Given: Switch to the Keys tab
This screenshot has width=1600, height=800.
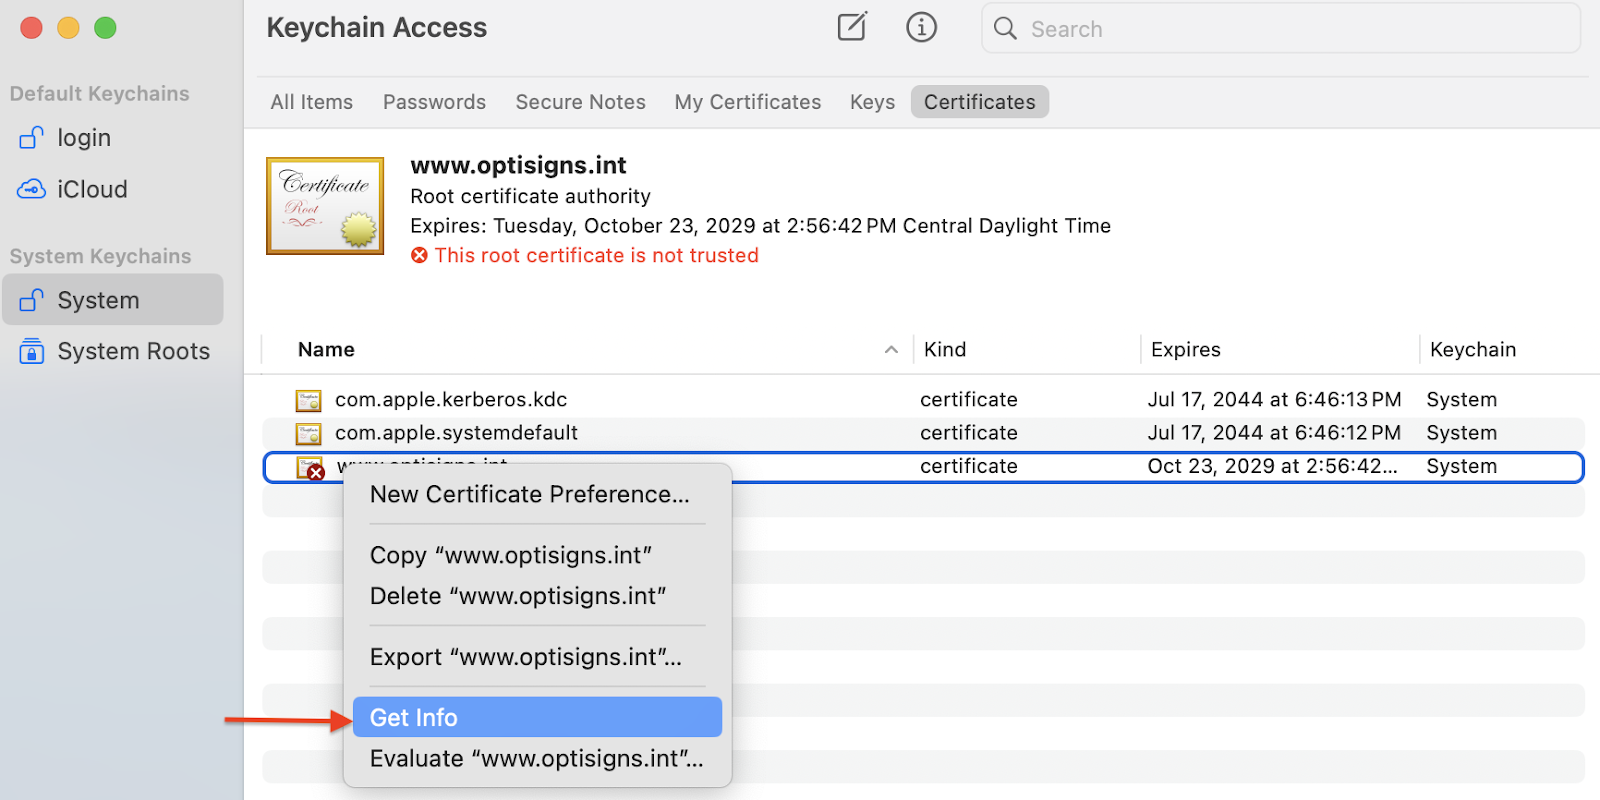Looking at the screenshot, I should (x=872, y=102).
